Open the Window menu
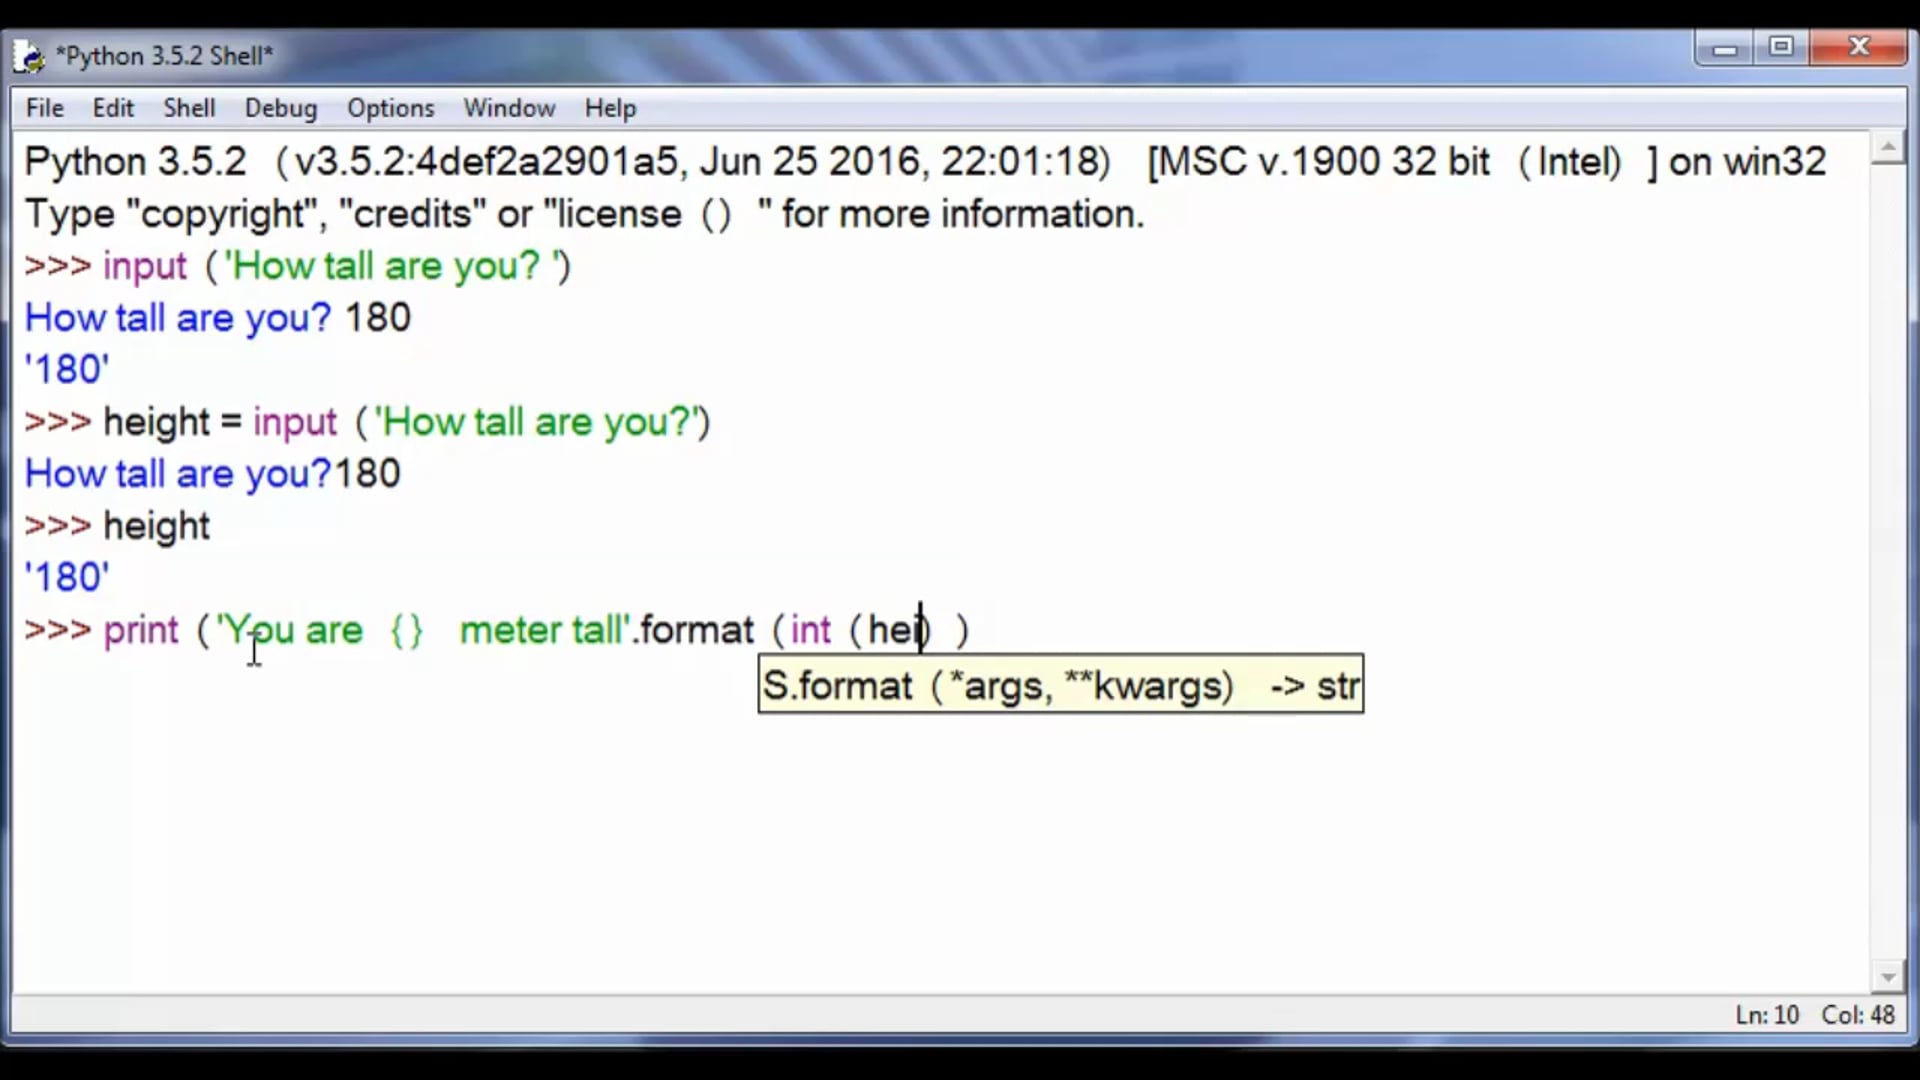Screen dimensions: 1920x1080 coord(509,108)
